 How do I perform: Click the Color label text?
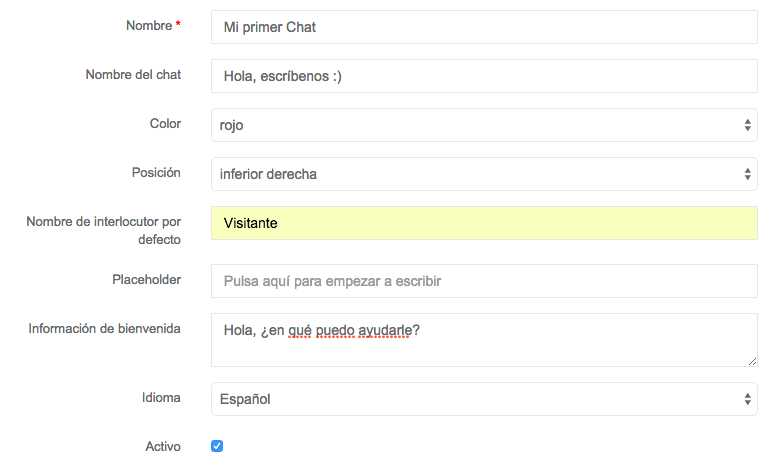(165, 123)
